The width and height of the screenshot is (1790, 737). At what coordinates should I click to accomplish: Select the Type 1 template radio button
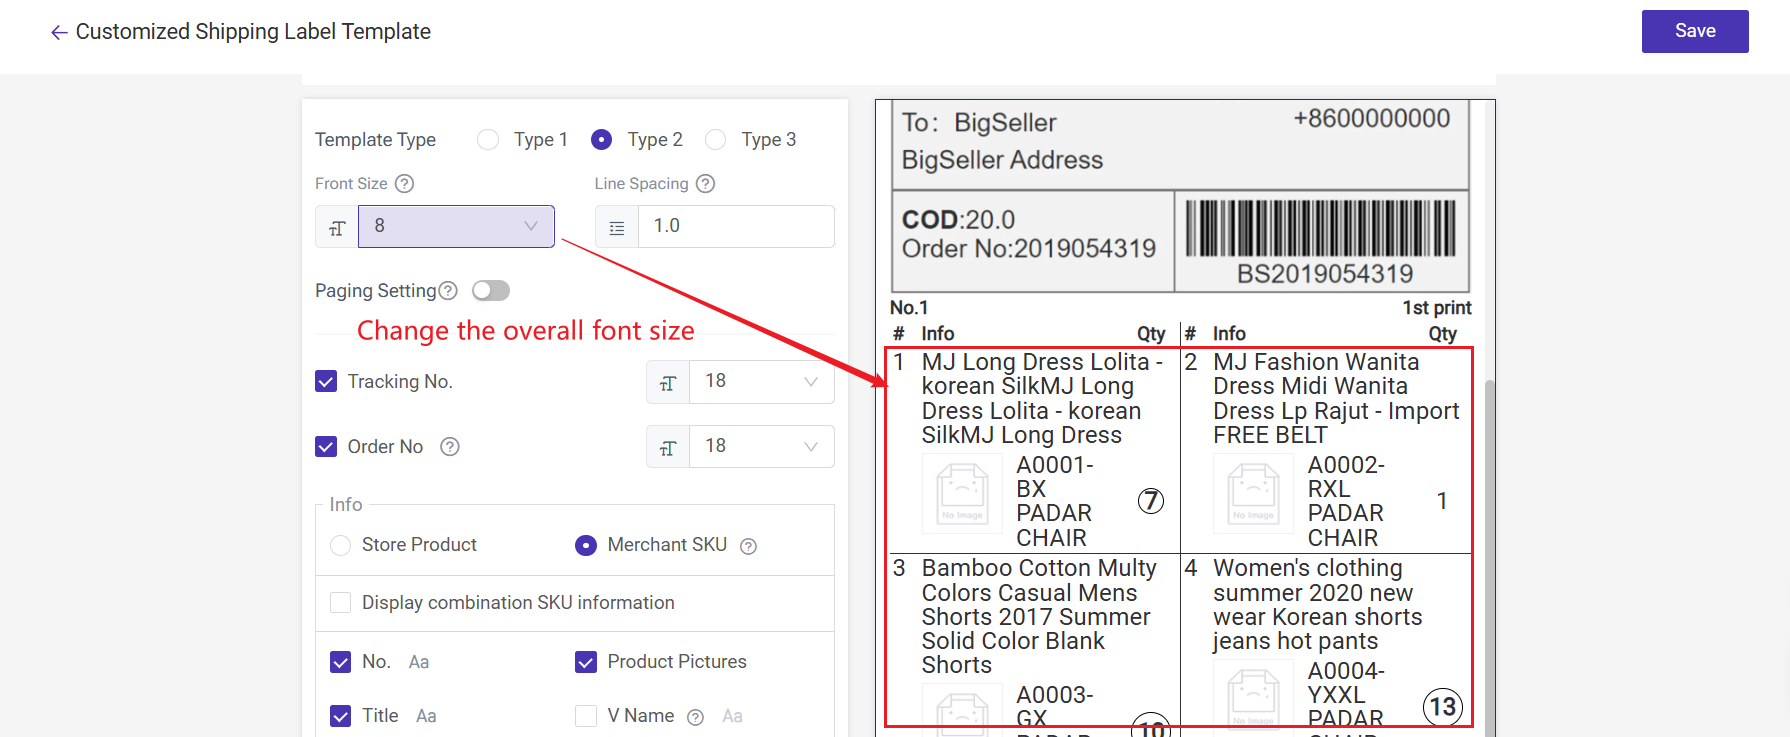click(488, 140)
